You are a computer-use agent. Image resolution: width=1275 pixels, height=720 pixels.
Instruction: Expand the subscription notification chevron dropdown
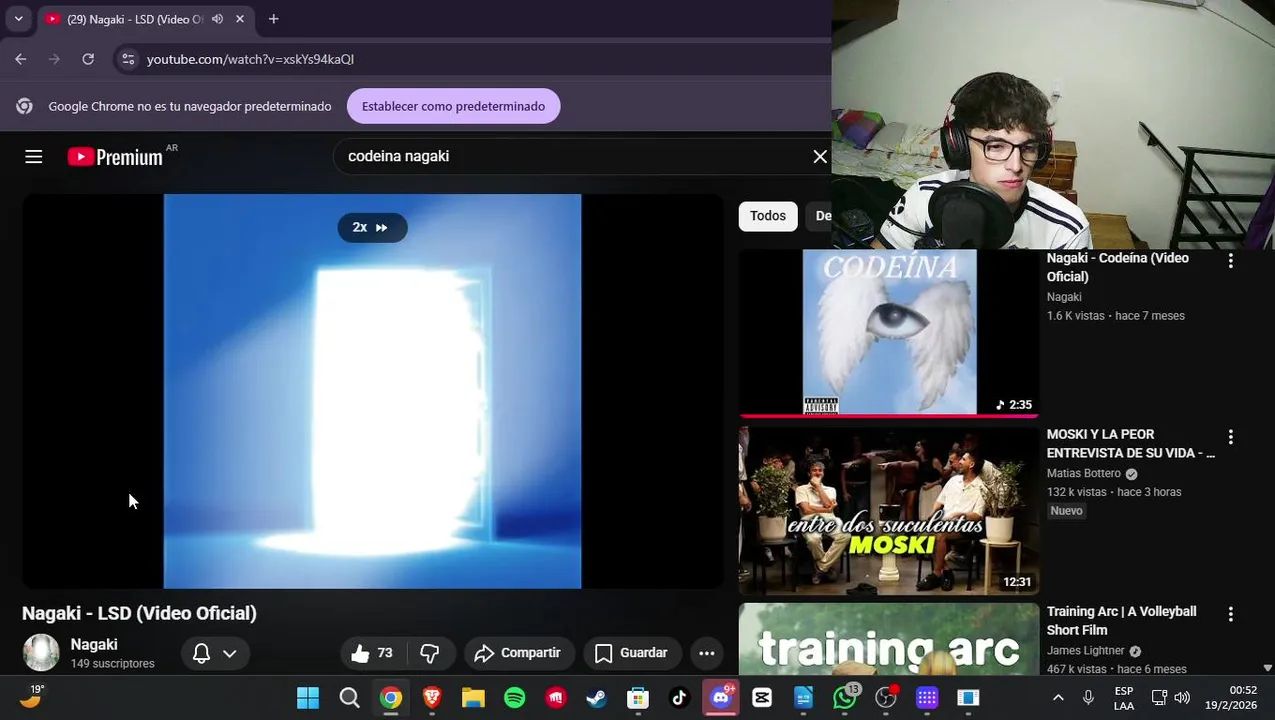click(229, 653)
